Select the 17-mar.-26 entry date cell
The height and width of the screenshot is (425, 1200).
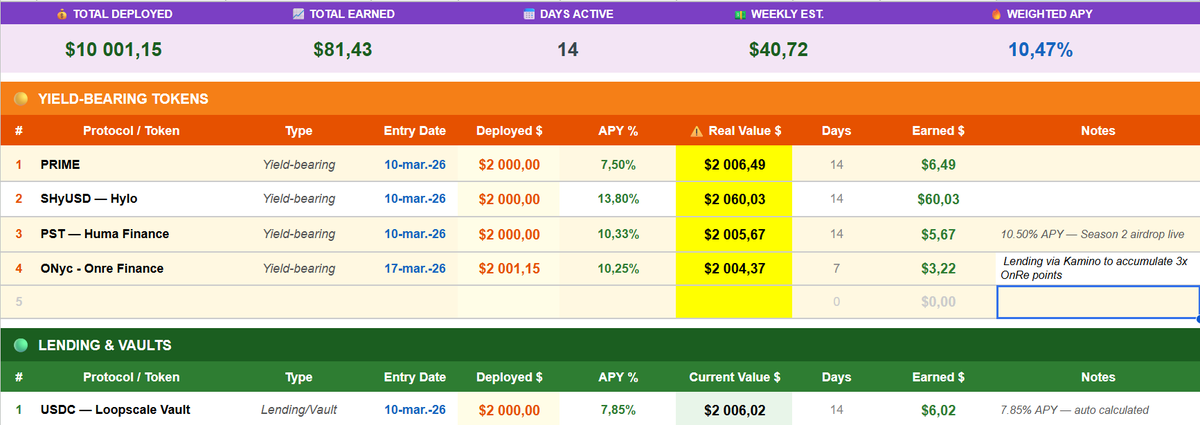tap(415, 268)
